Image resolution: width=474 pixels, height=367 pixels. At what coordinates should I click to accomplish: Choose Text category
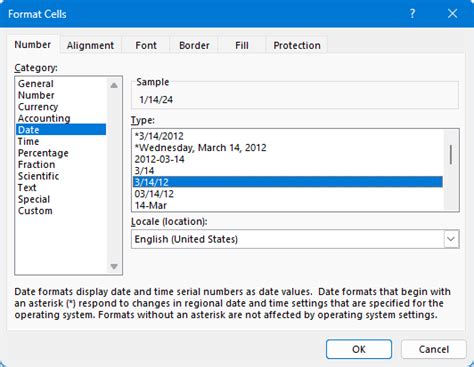pyautogui.click(x=61, y=188)
